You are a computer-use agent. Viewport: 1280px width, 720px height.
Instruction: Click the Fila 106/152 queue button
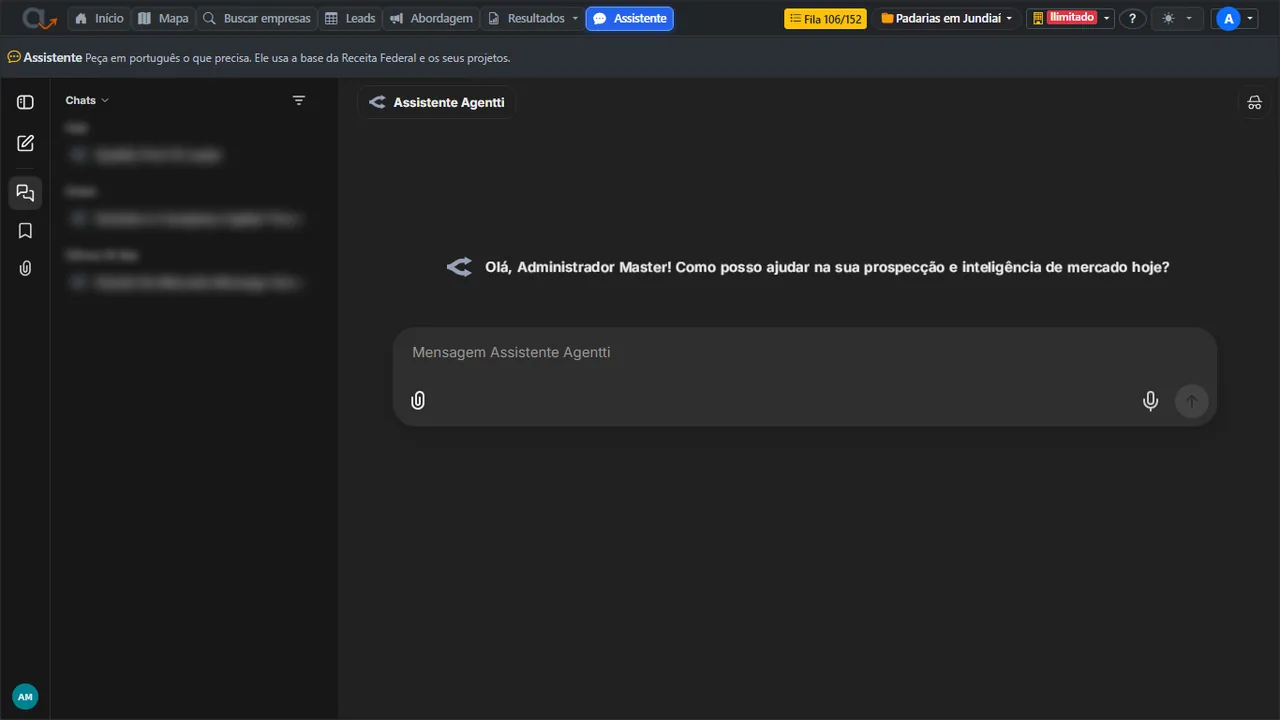[825, 18]
